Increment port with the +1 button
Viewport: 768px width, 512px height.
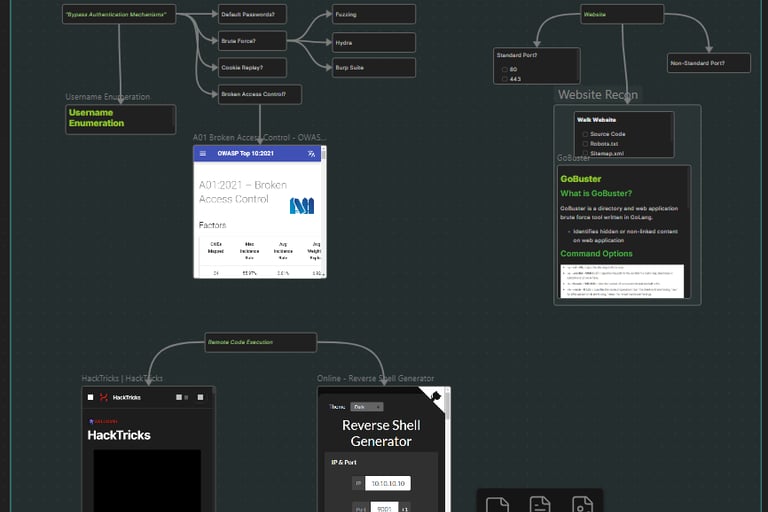405,509
